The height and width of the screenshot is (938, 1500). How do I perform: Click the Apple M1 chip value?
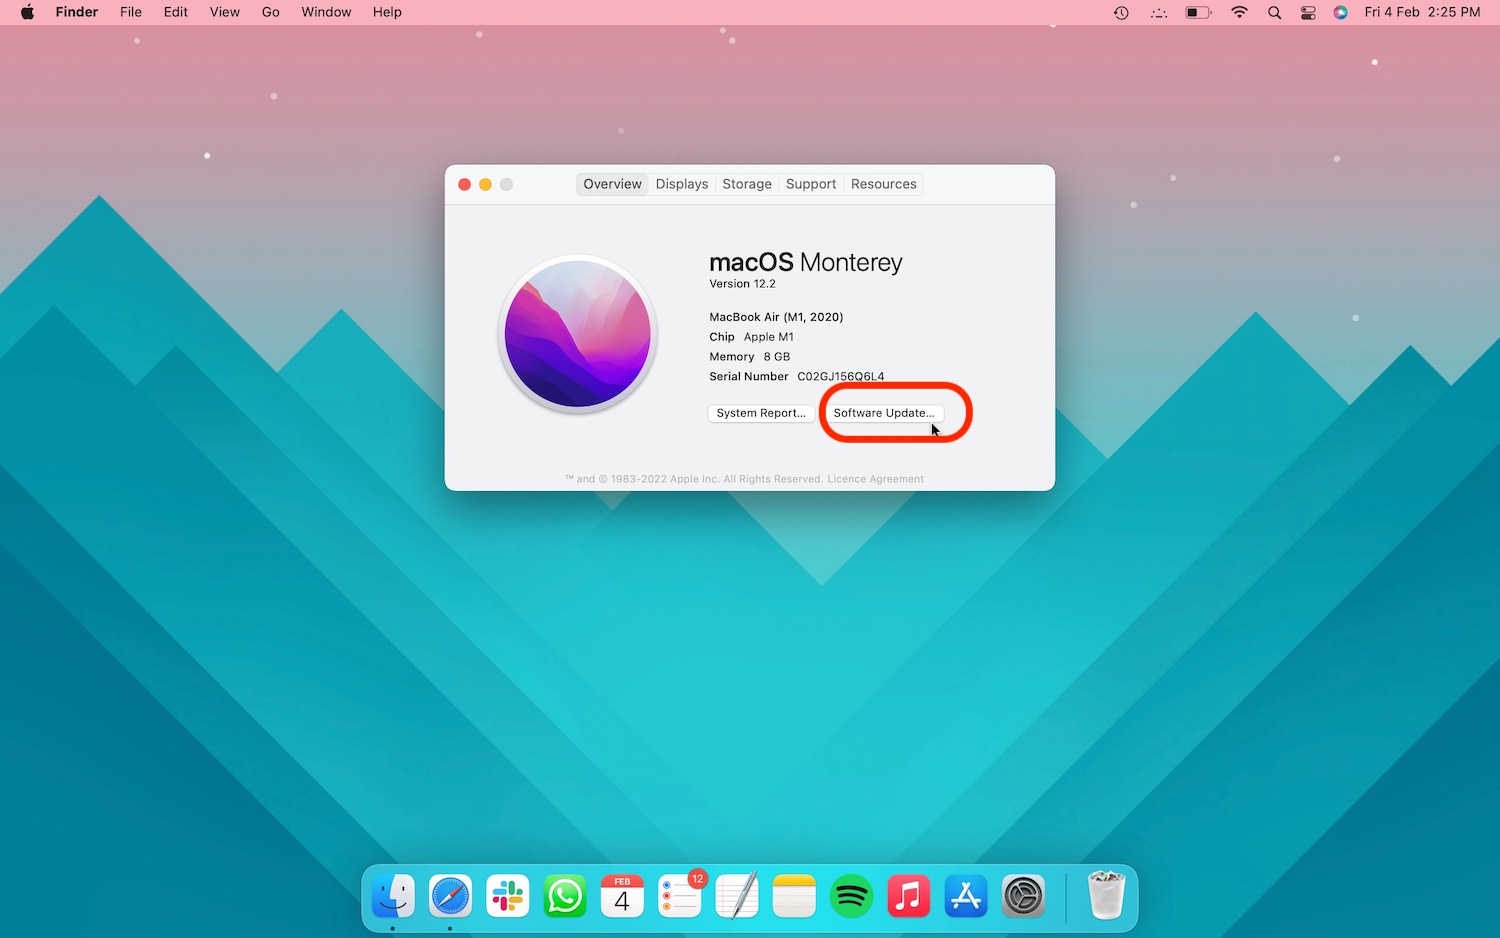tap(769, 337)
